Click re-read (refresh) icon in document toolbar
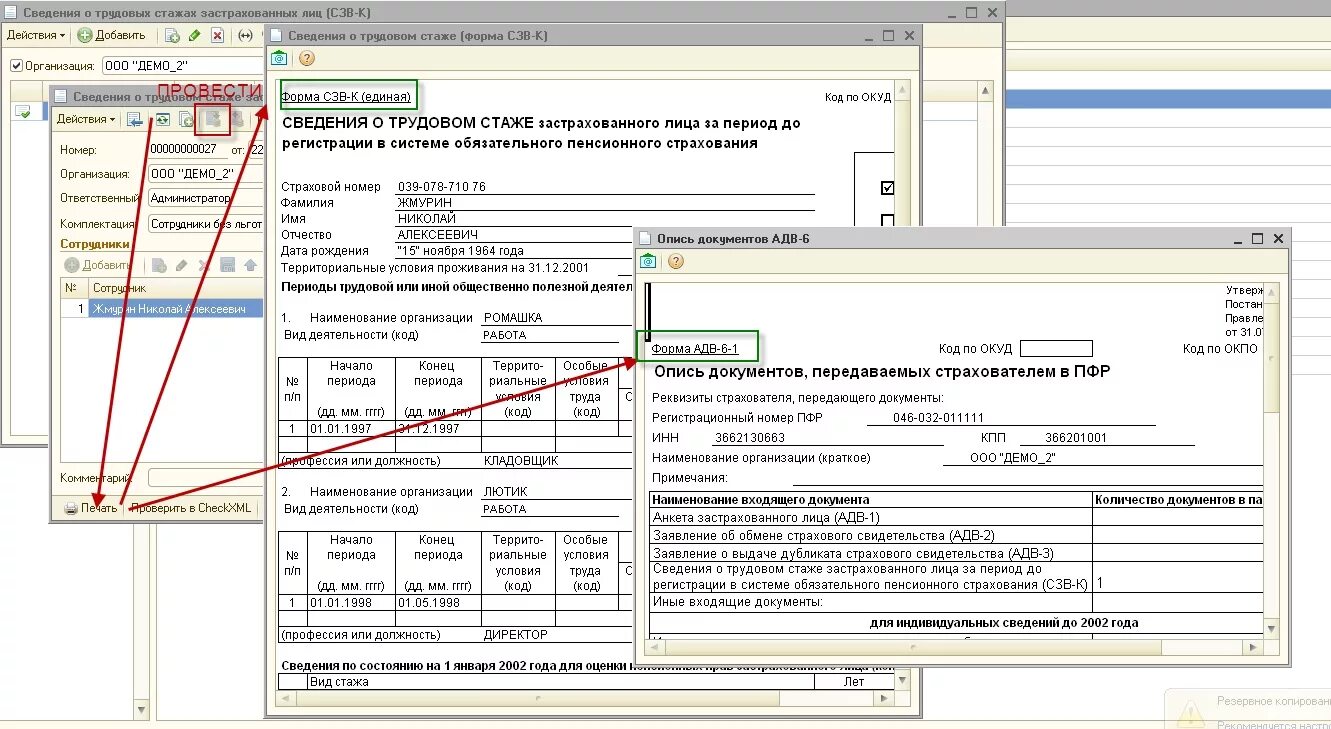1331x729 pixels. [161, 120]
